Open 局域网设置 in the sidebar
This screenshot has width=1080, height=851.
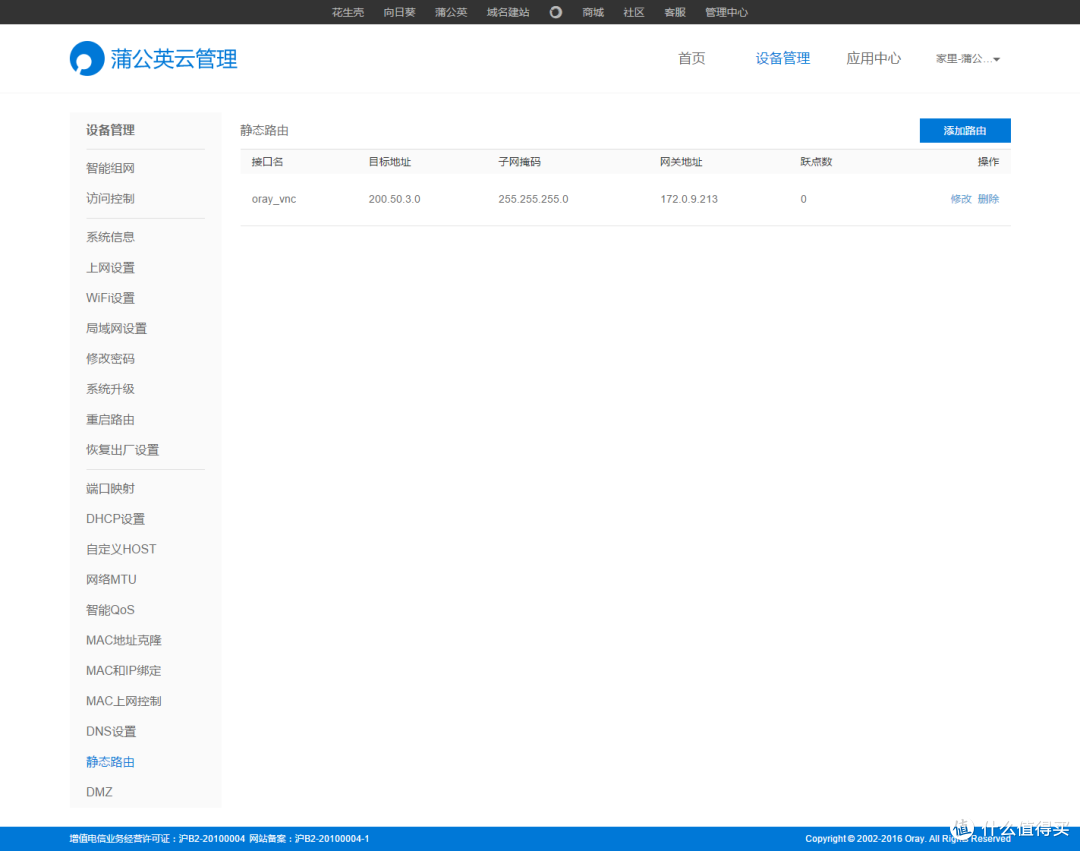(116, 328)
